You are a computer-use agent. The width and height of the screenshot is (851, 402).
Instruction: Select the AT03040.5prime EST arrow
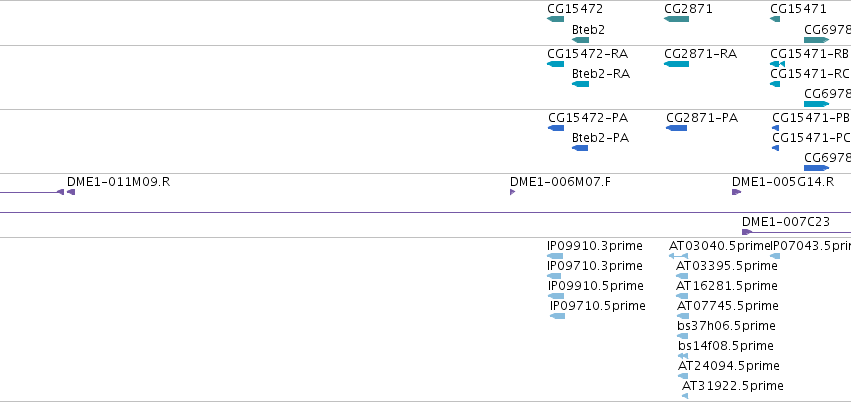click(678, 256)
